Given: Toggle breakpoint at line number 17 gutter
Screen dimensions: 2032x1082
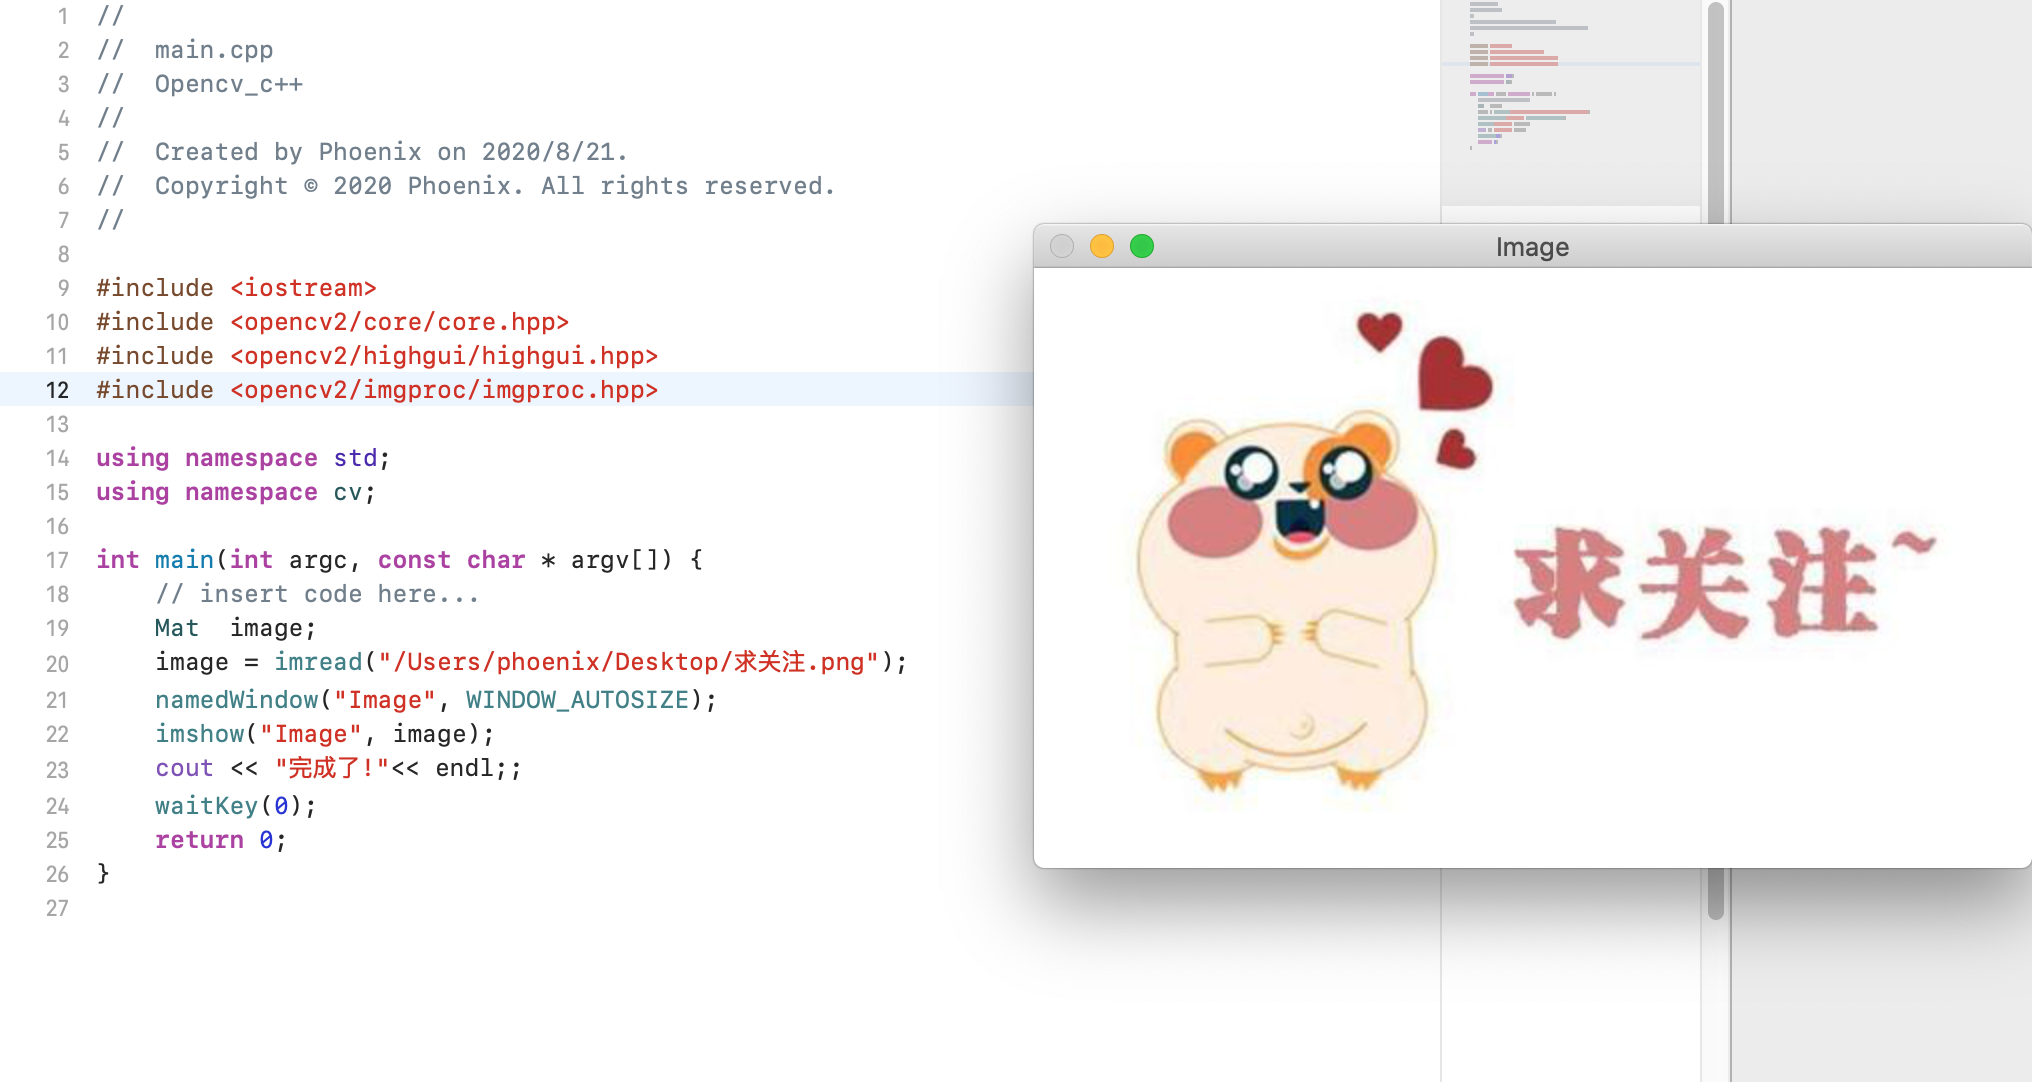Looking at the screenshot, I should tap(57, 560).
